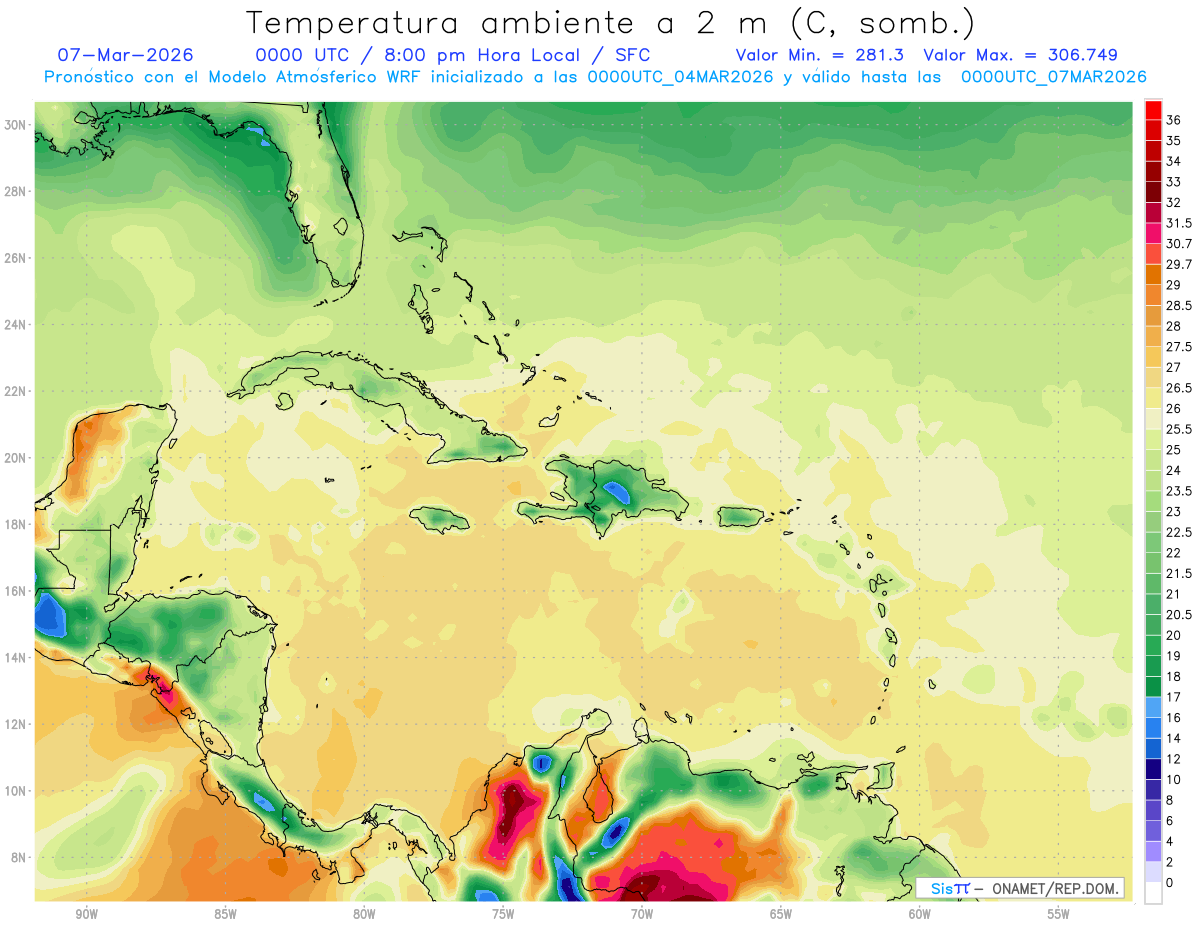Click the '28N' latitude axis label
This screenshot has width=1200, height=927.
(x=15, y=191)
